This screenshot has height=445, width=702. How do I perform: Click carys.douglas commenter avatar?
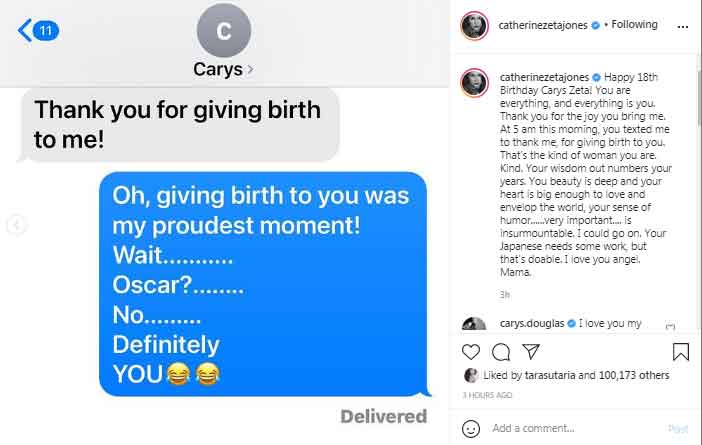473,325
